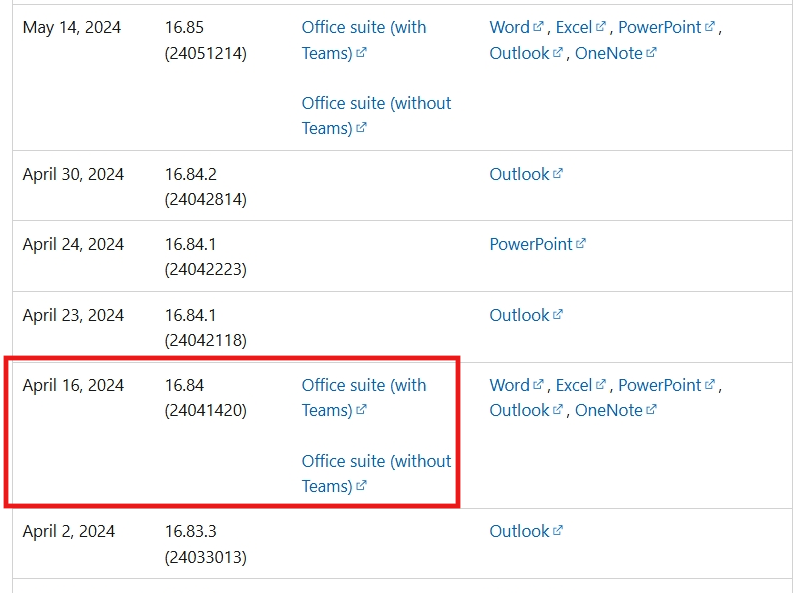Select build number (24041420)
Screen dimensions: 805x593
205,410
